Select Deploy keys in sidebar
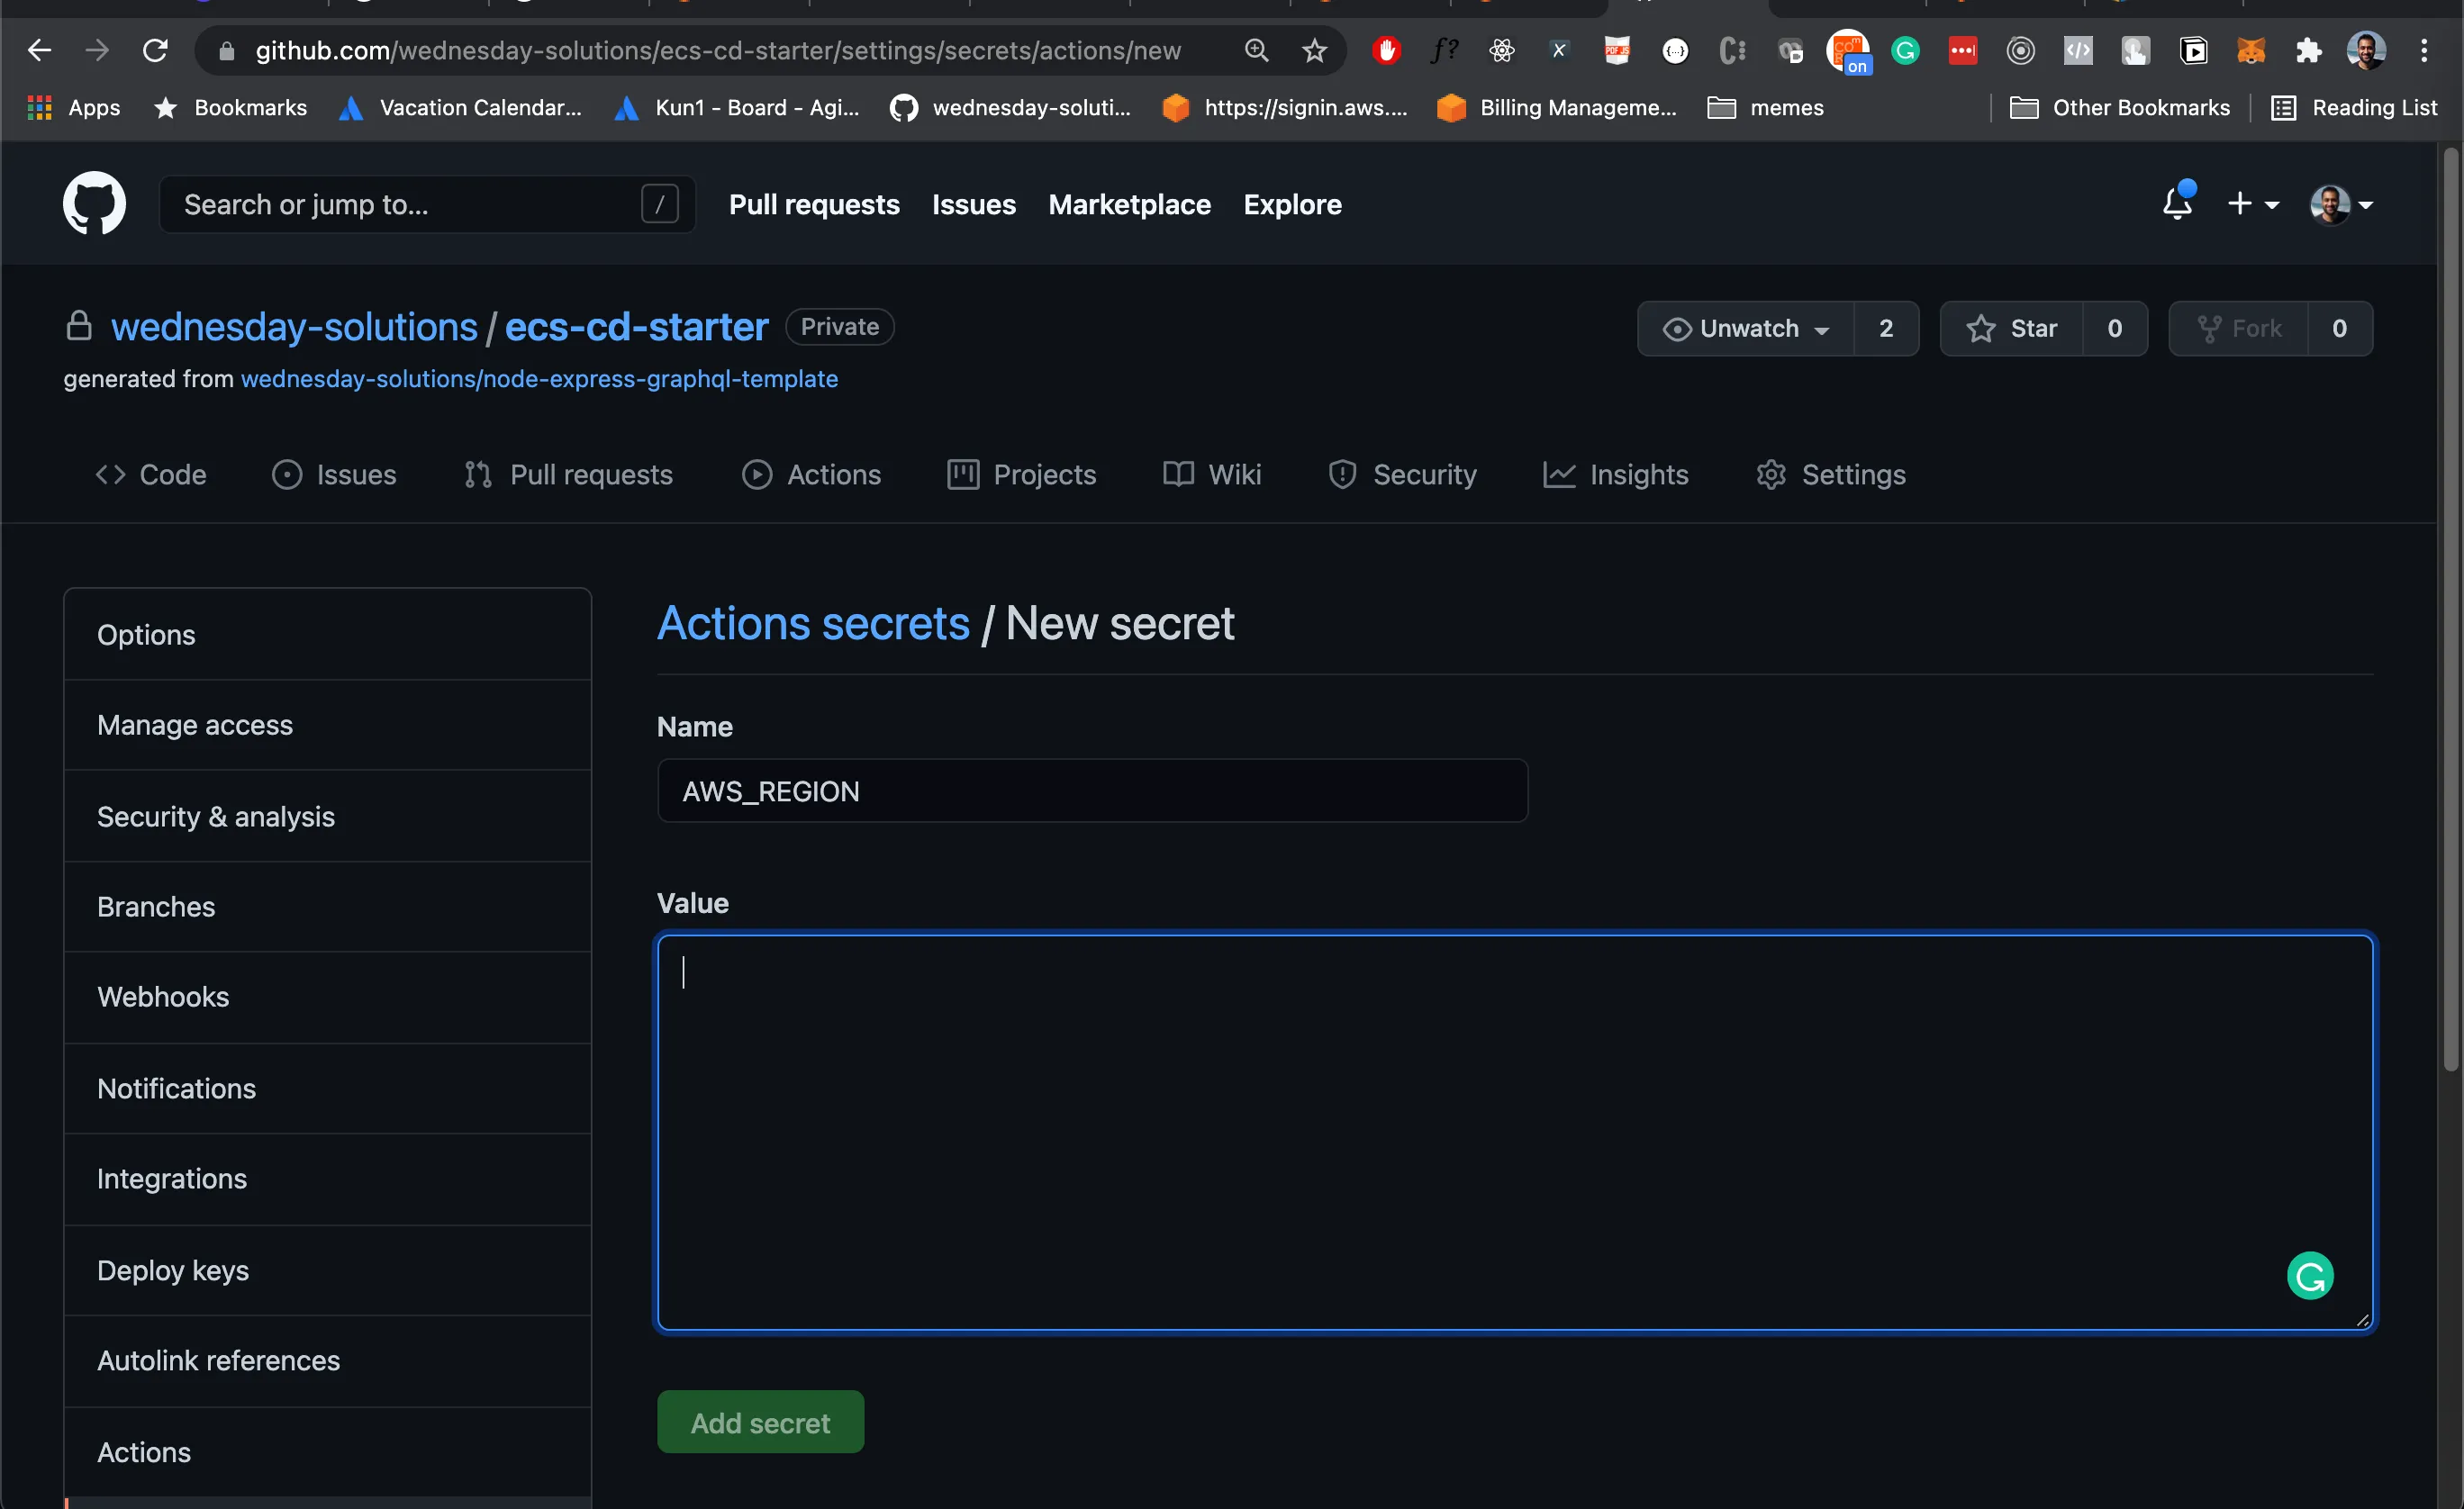Viewport: 2464px width, 1509px height. pyautogui.click(x=327, y=1270)
